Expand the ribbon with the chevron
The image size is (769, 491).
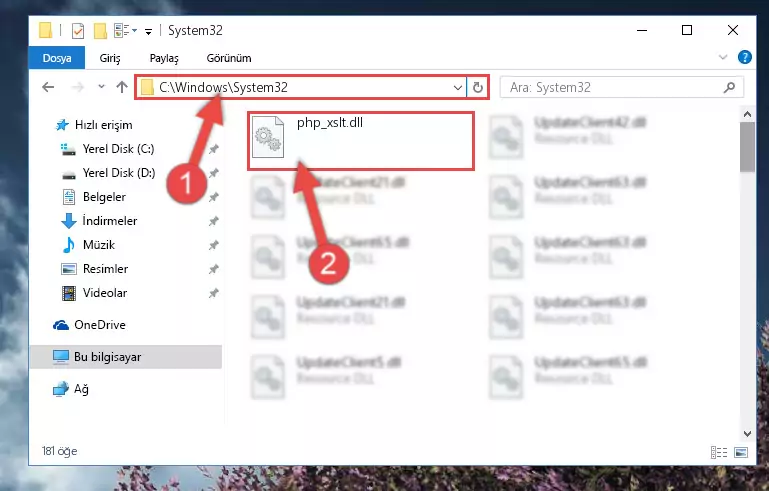(x=723, y=57)
